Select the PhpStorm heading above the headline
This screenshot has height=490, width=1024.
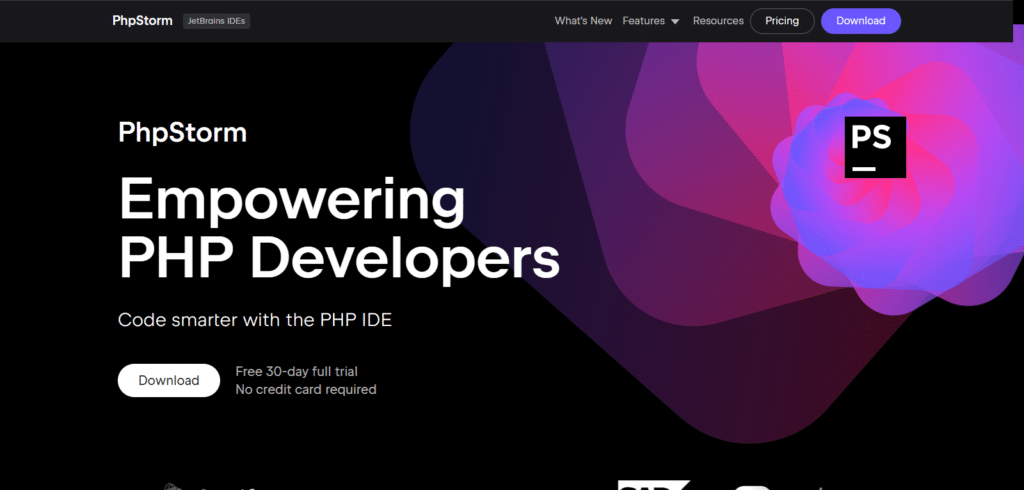tap(182, 133)
